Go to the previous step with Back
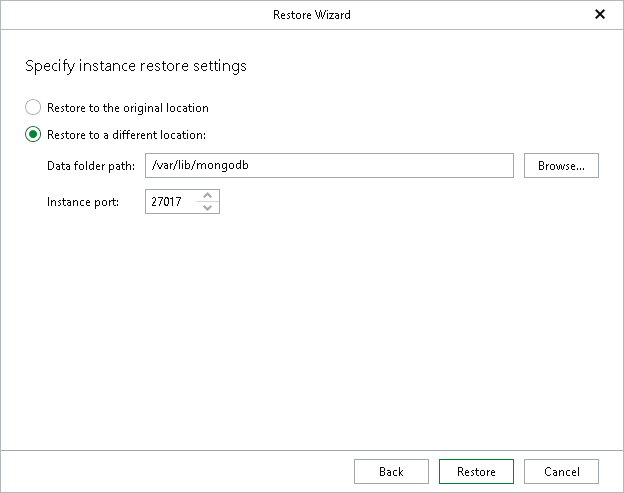This screenshot has width=624, height=493. pos(391,472)
